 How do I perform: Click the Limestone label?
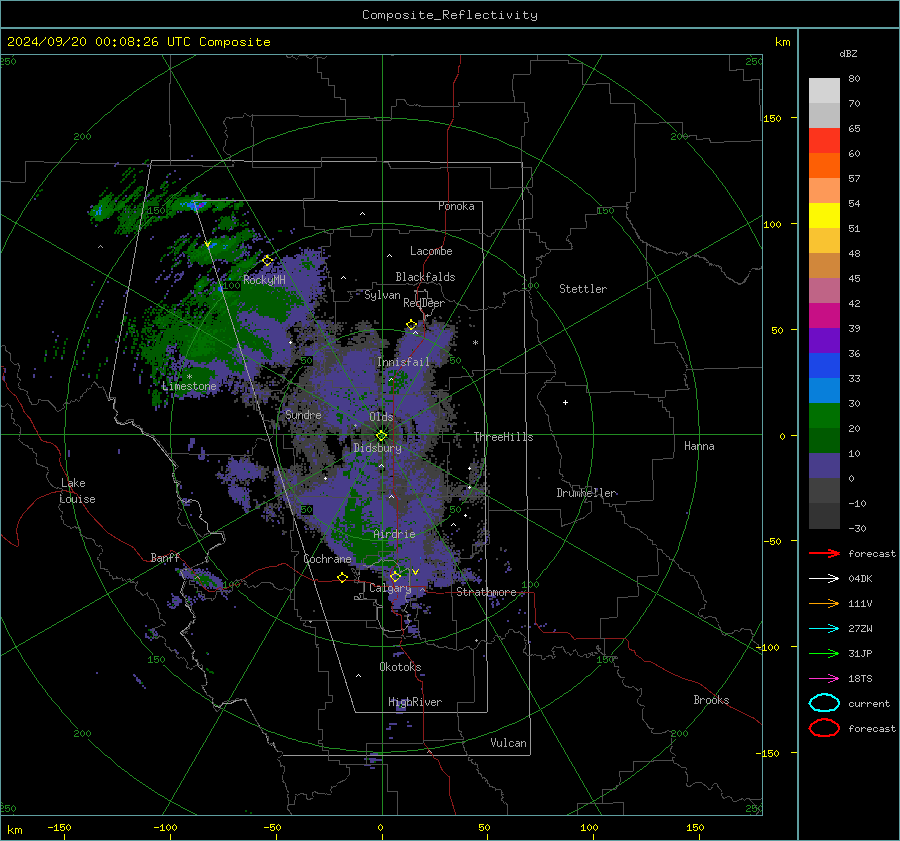tap(189, 386)
